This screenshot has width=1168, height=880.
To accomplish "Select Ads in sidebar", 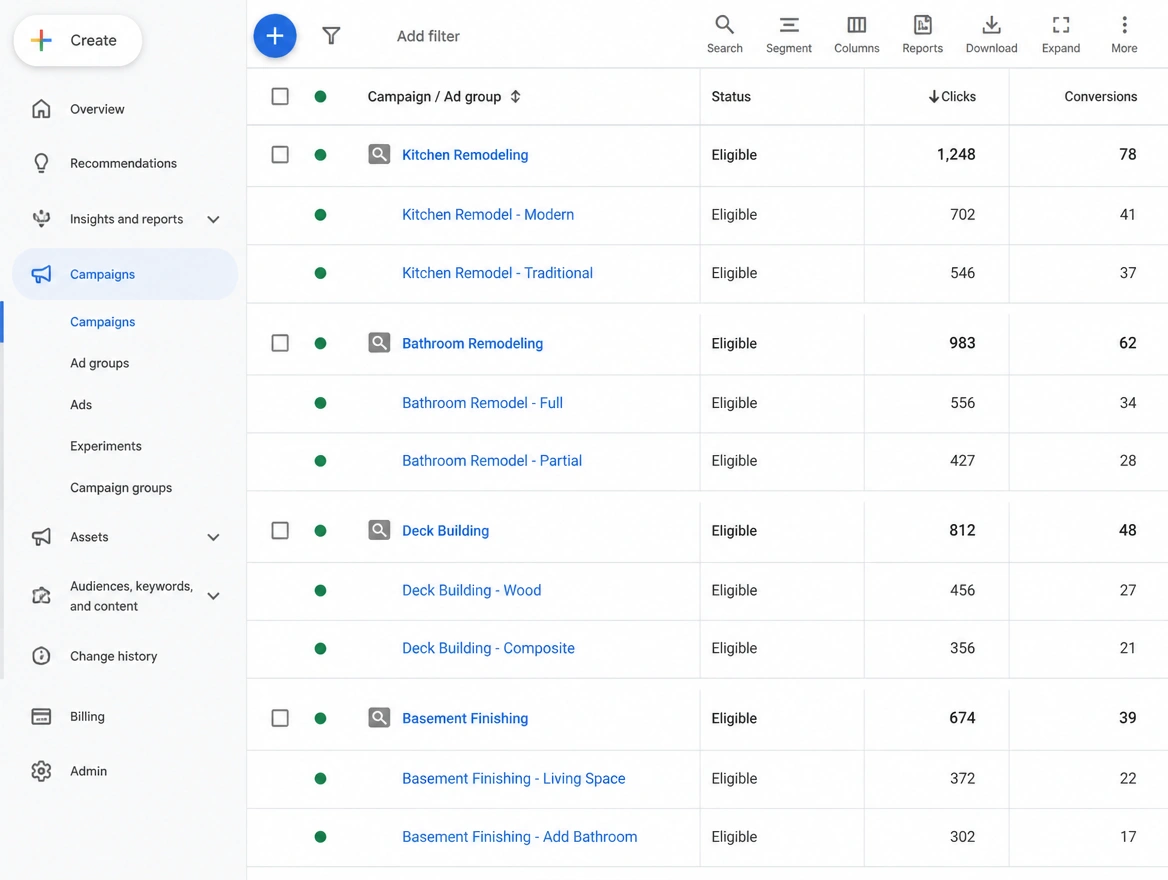I will pos(81,405).
